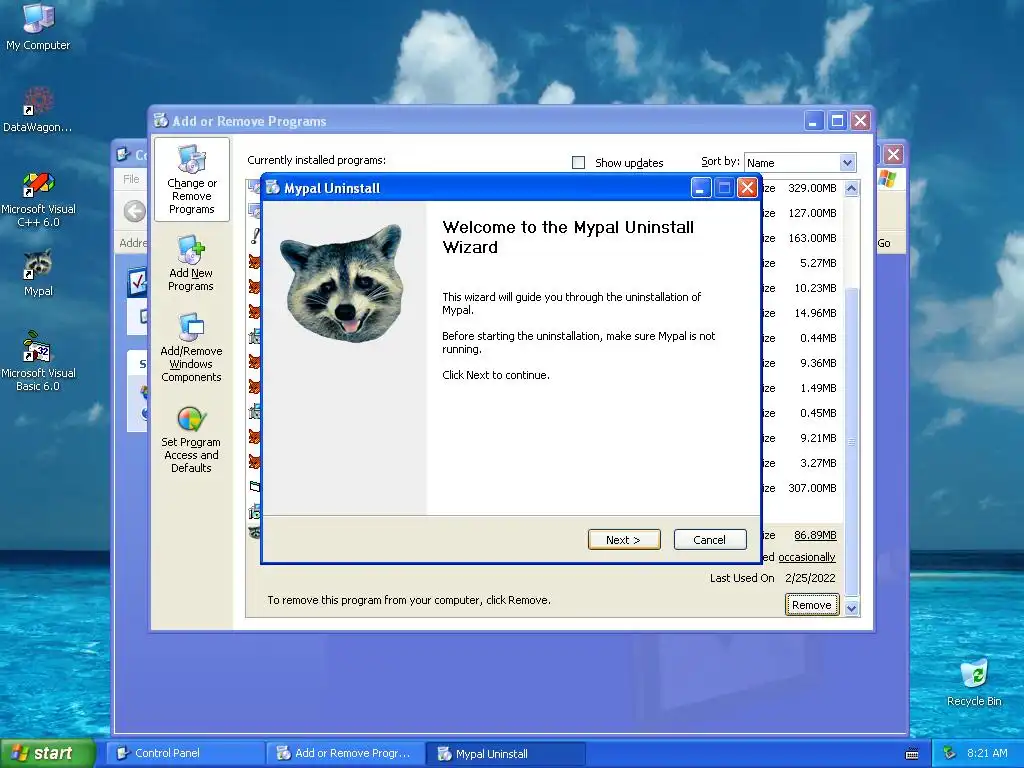Close the Add or Remove Programs window
The height and width of the screenshot is (768, 1024).
861,121
